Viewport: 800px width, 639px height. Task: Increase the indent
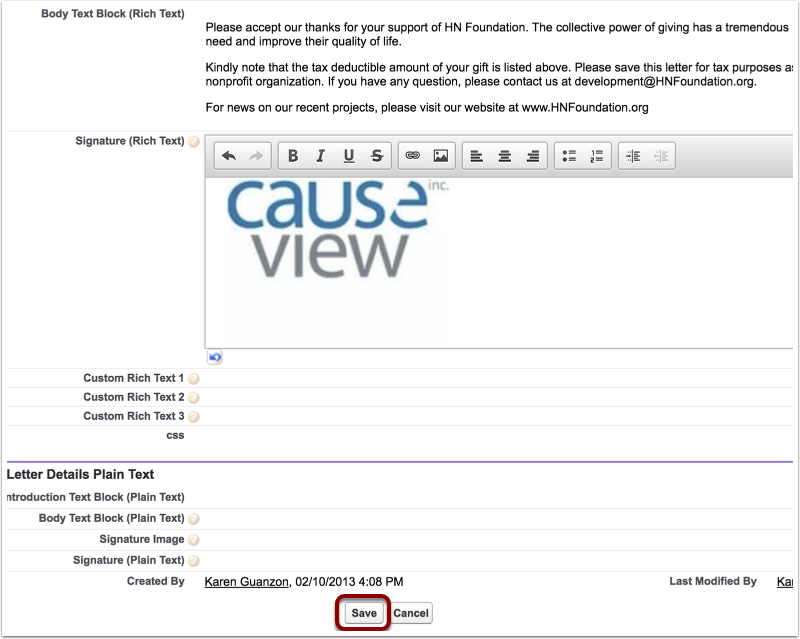(x=633, y=156)
